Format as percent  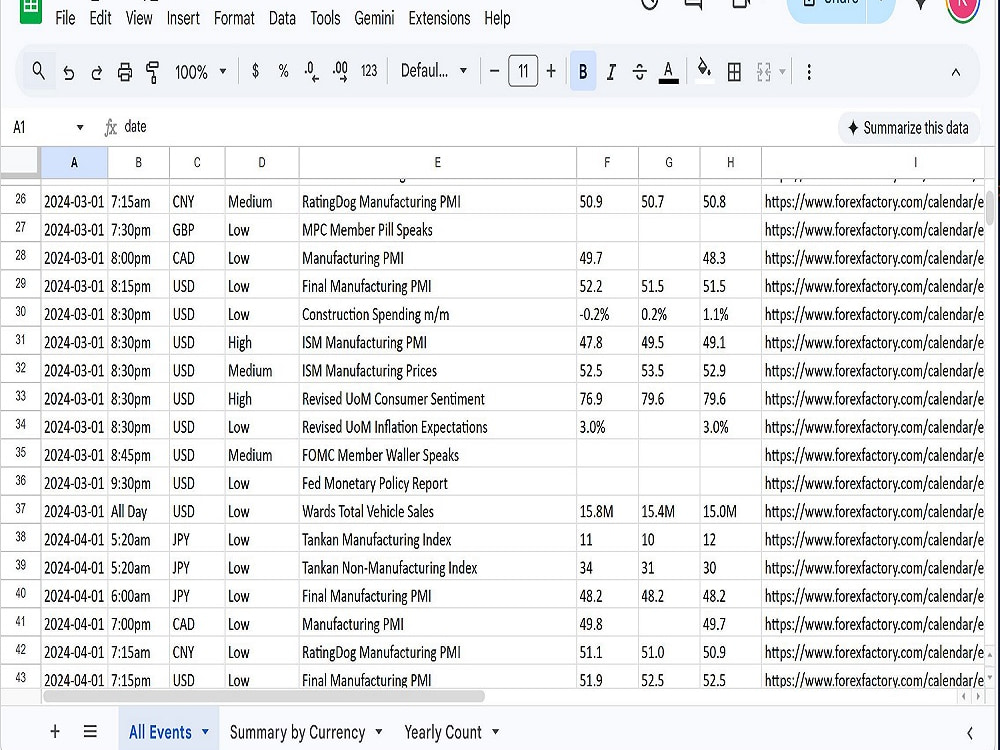click(x=283, y=71)
